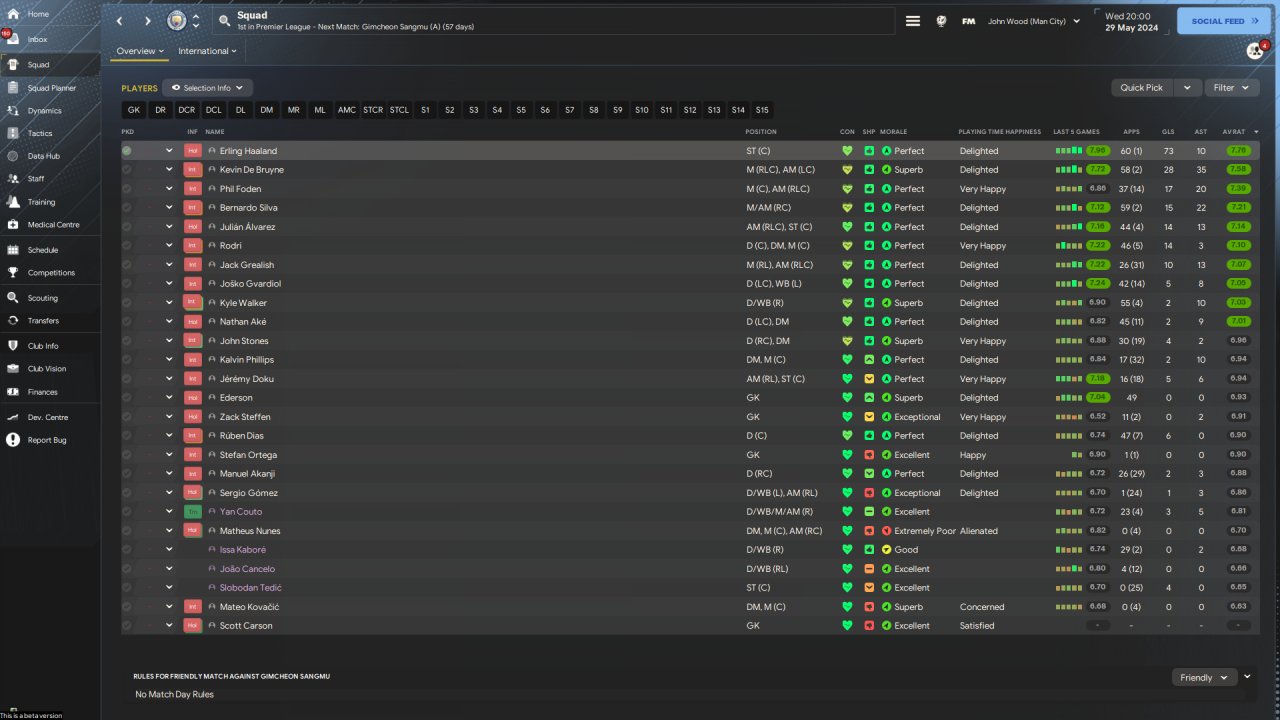Screen dimensions: 1280x720
Task: Open the hamburger menu in the top bar
Action: [x=913, y=21]
